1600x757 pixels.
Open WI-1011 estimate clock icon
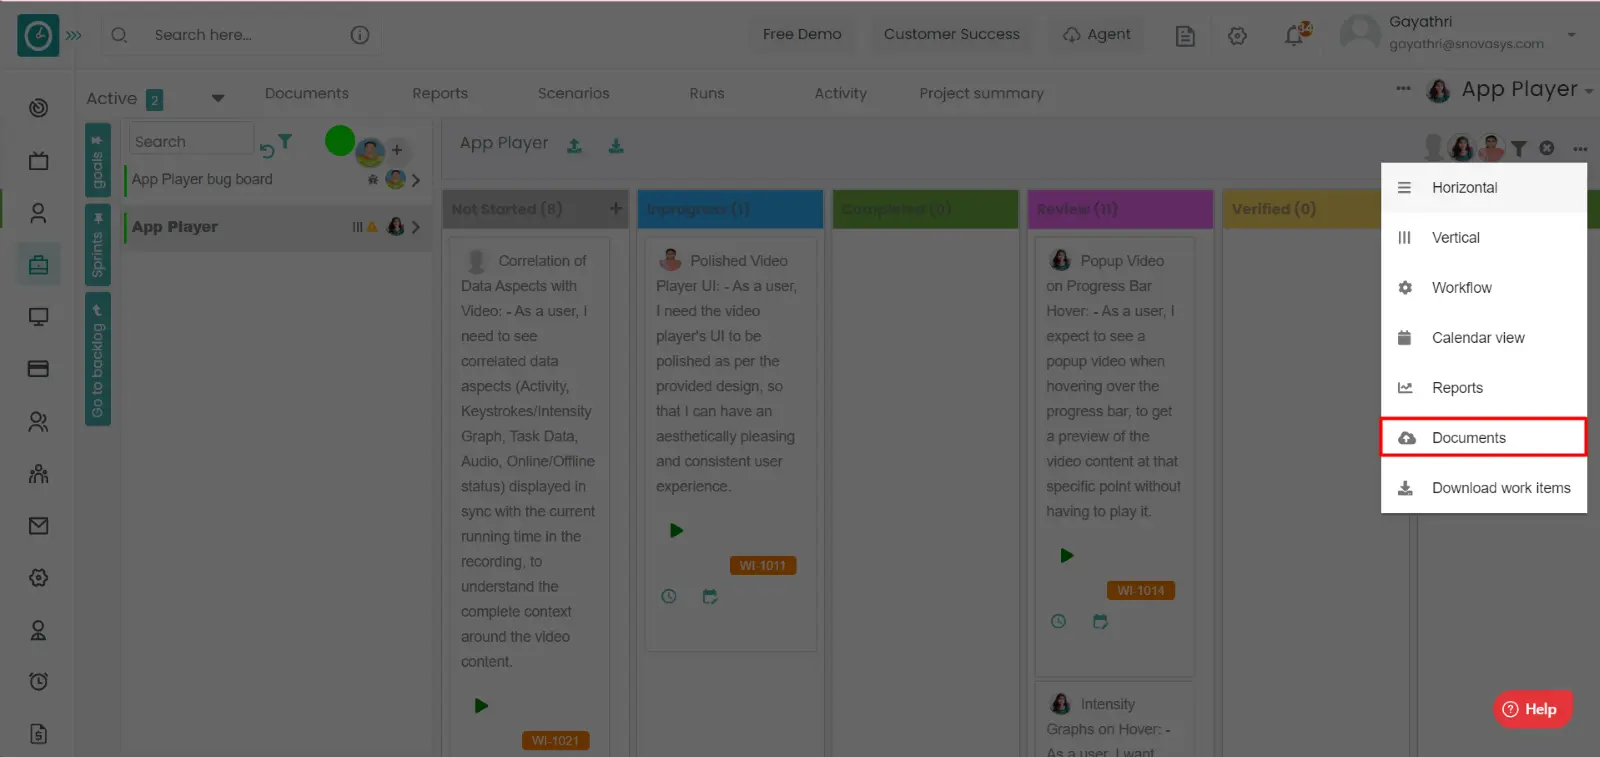669,596
